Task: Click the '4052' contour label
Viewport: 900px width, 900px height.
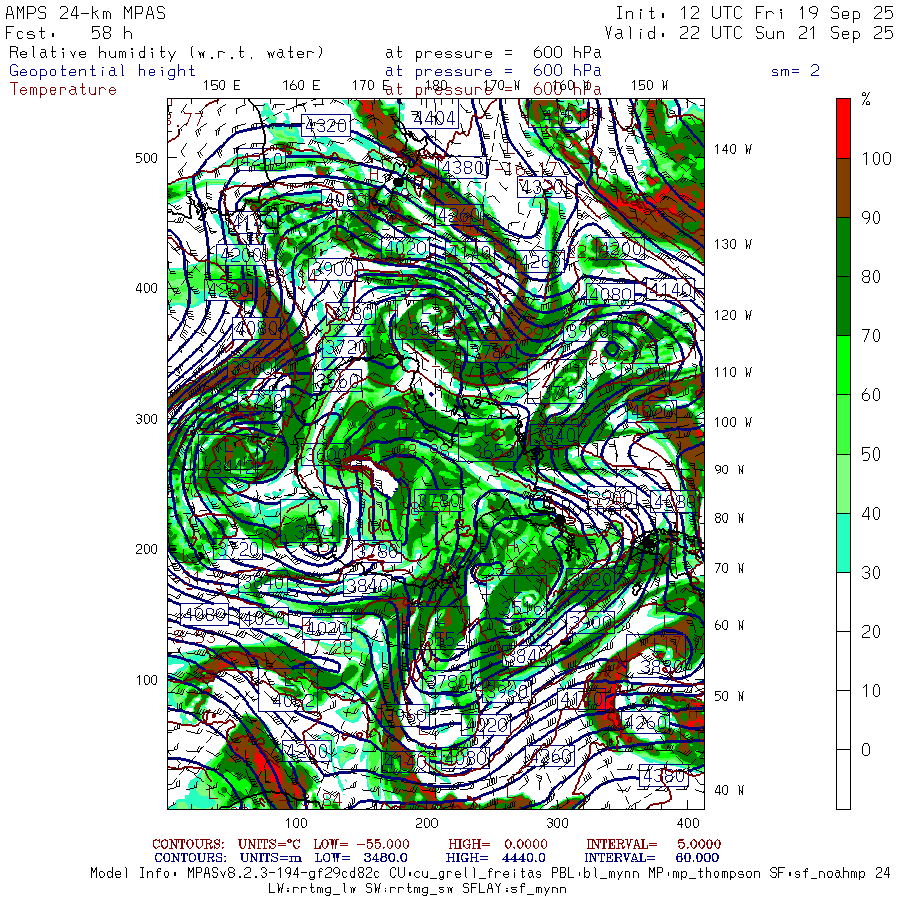Action: point(293,701)
